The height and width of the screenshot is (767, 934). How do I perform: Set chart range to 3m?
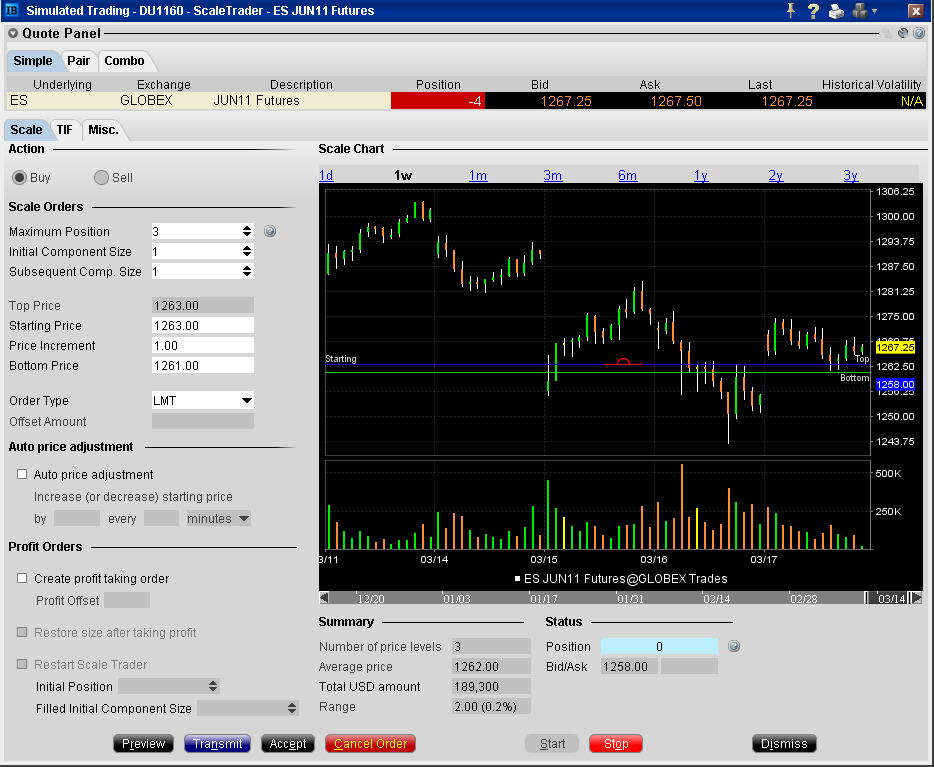click(553, 176)
